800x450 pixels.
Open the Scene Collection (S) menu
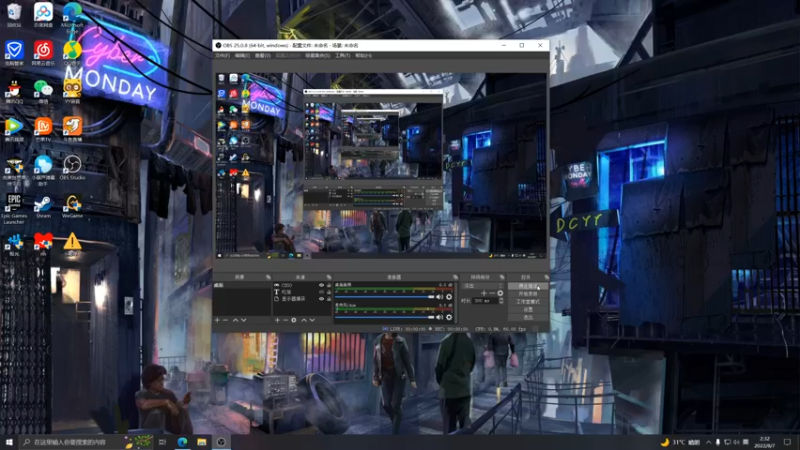pos(317,55)
